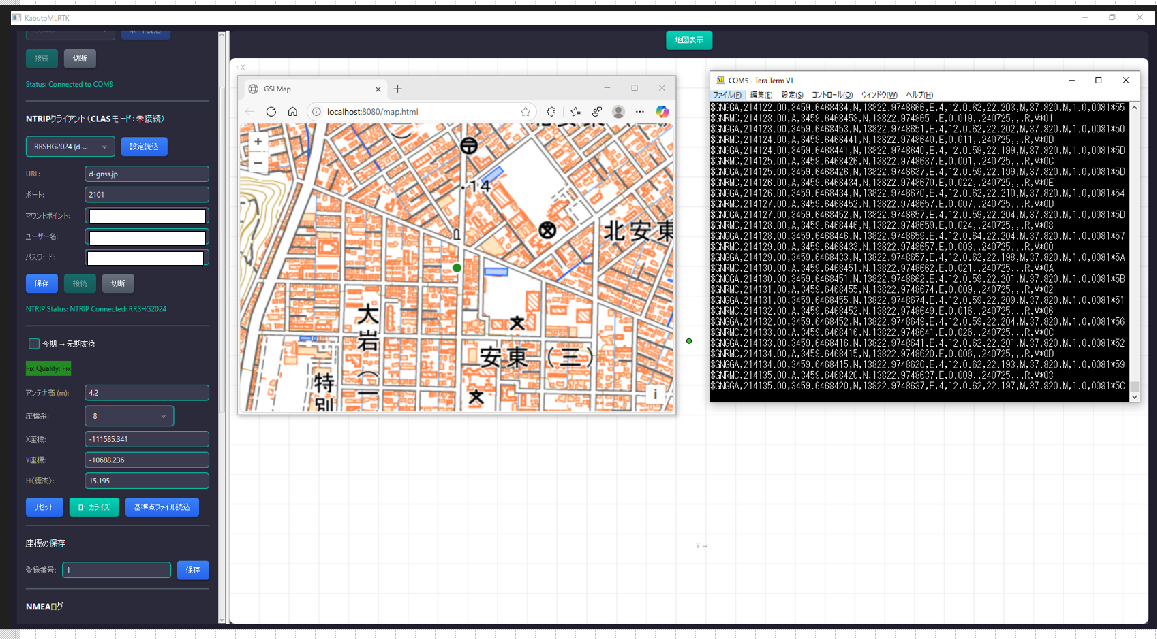Screen dimensions: 1157x639
Task: Select the green position marker on map
Action: pos(457,268)
